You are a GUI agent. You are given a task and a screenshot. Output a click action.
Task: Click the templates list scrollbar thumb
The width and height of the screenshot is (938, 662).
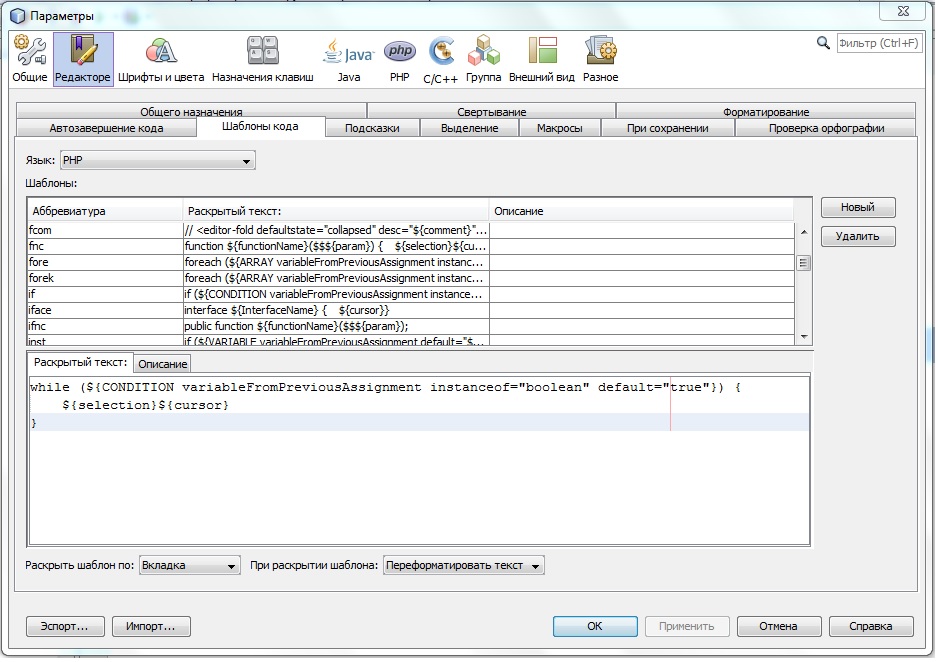click(803, 263)
